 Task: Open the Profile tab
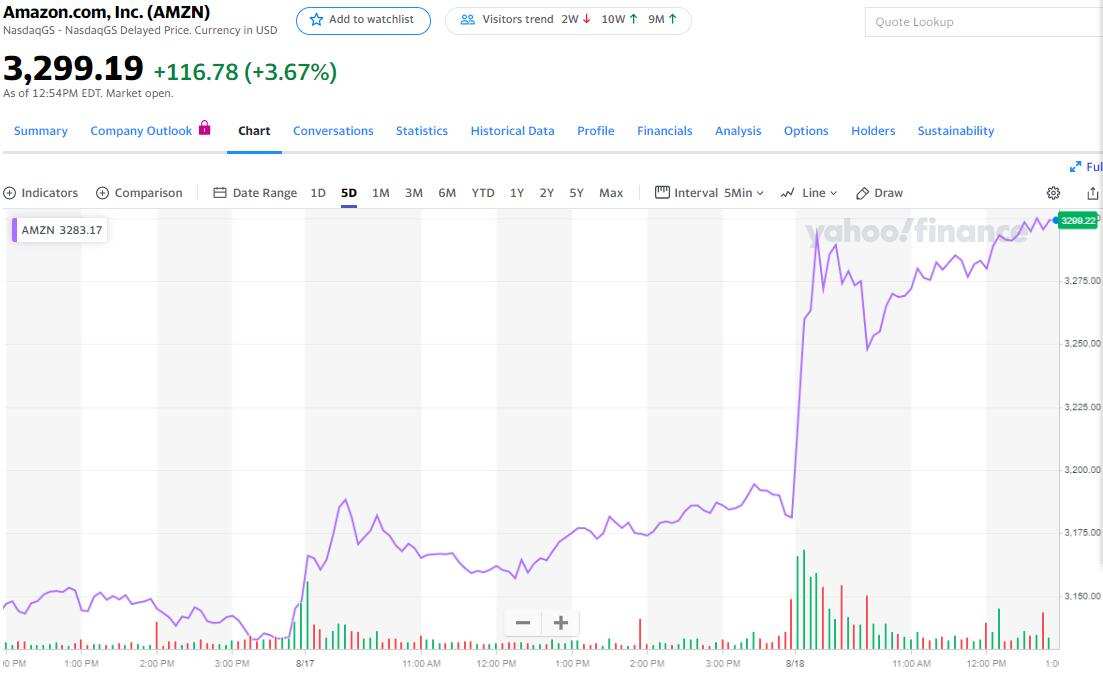596,131
